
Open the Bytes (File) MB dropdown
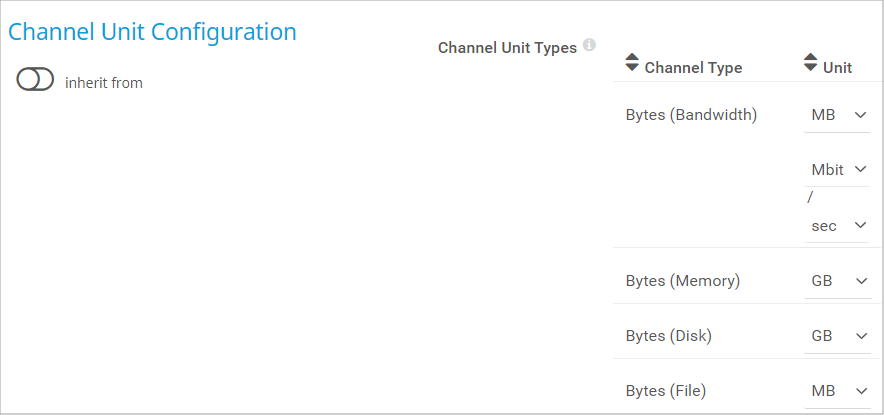click(x=838, y=390)
